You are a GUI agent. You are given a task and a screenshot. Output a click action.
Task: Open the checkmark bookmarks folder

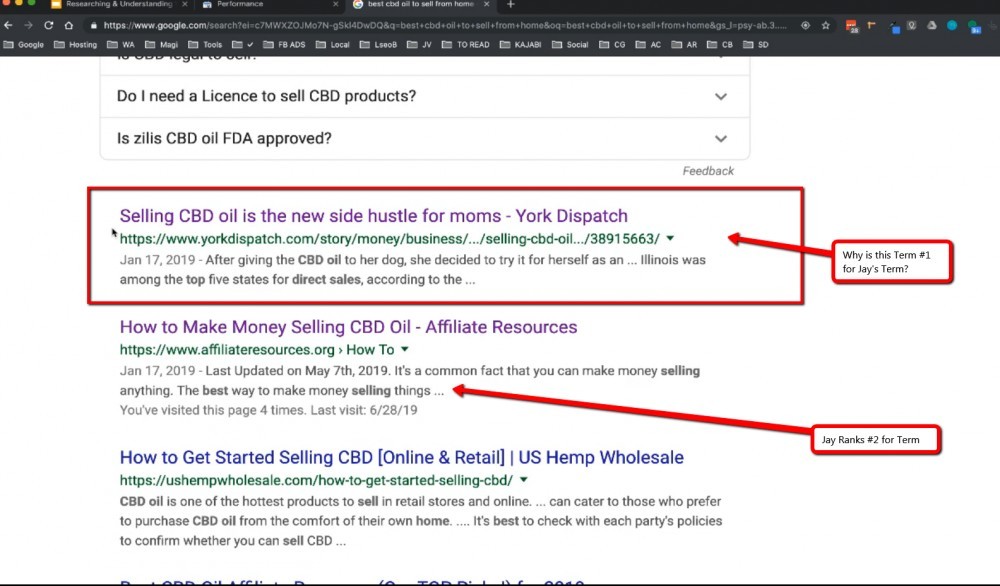242,45
